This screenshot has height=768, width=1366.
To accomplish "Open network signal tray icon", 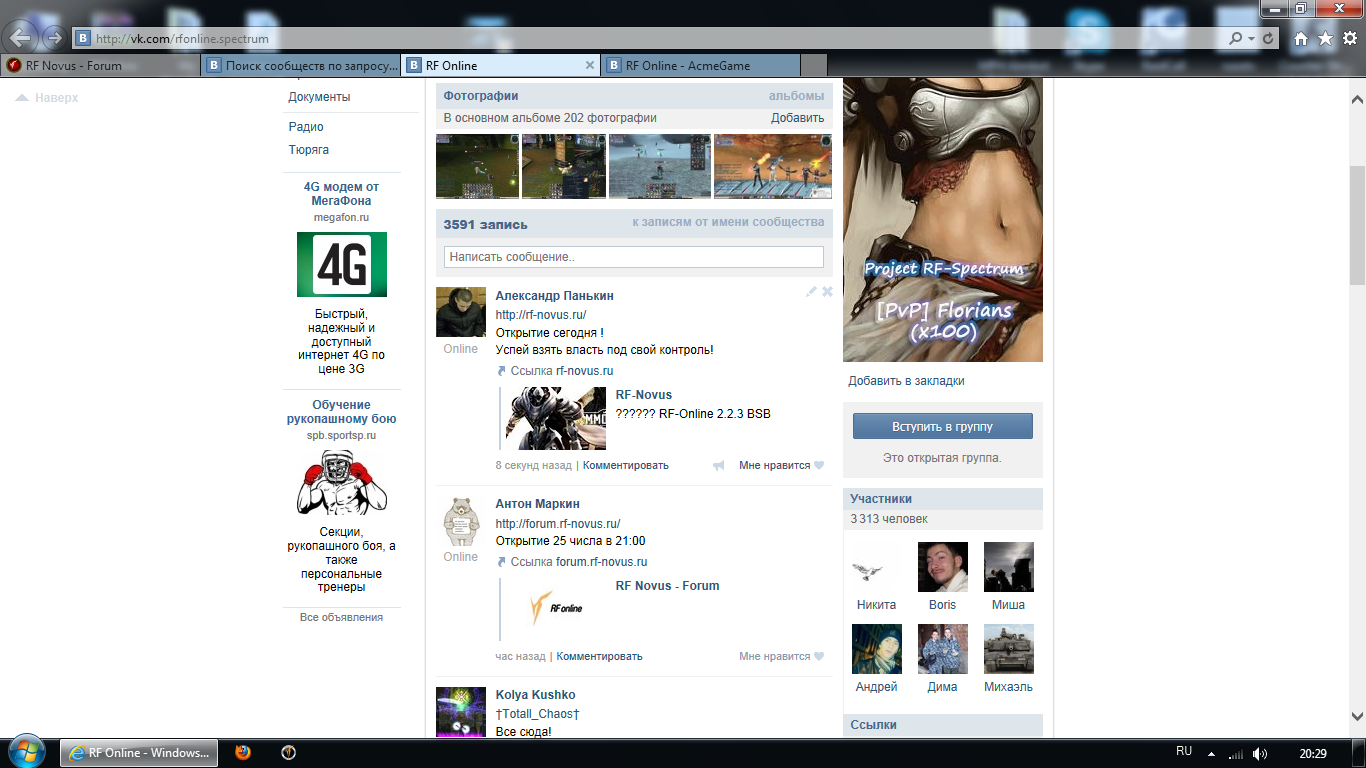I will point(1236,753).
